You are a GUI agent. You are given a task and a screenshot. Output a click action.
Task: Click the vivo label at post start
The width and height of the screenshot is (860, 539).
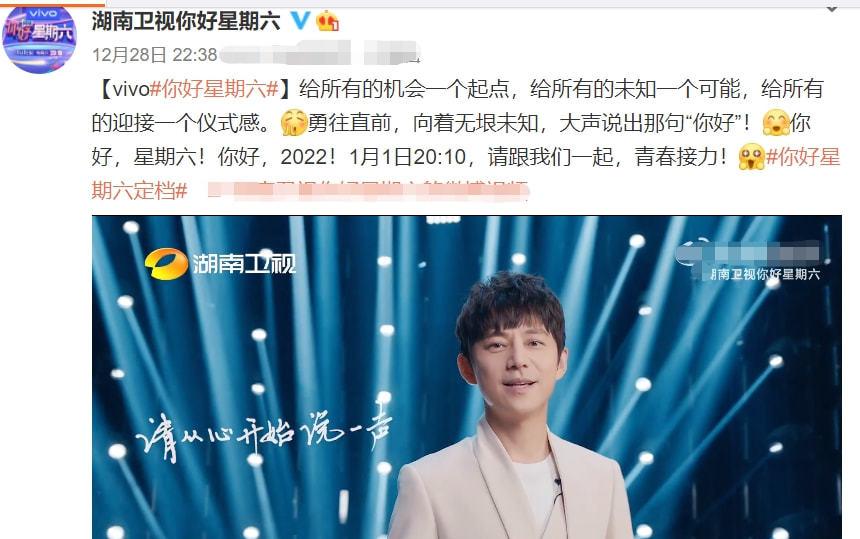click(x=131, y=89)
